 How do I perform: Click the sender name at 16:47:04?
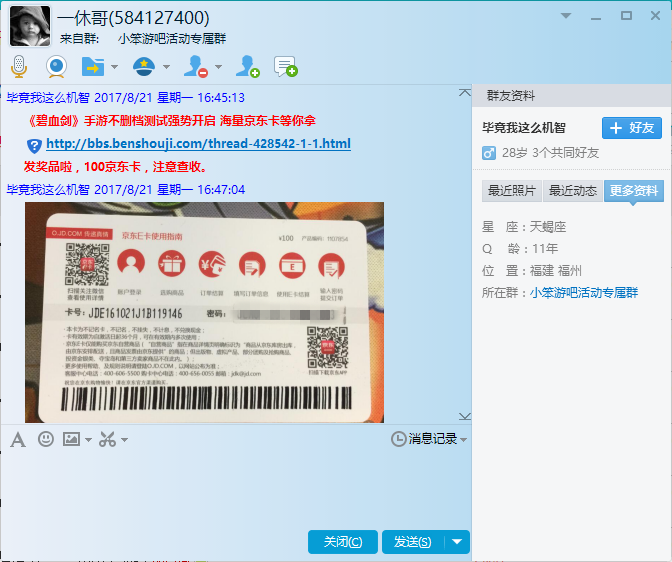pos(48,189)
